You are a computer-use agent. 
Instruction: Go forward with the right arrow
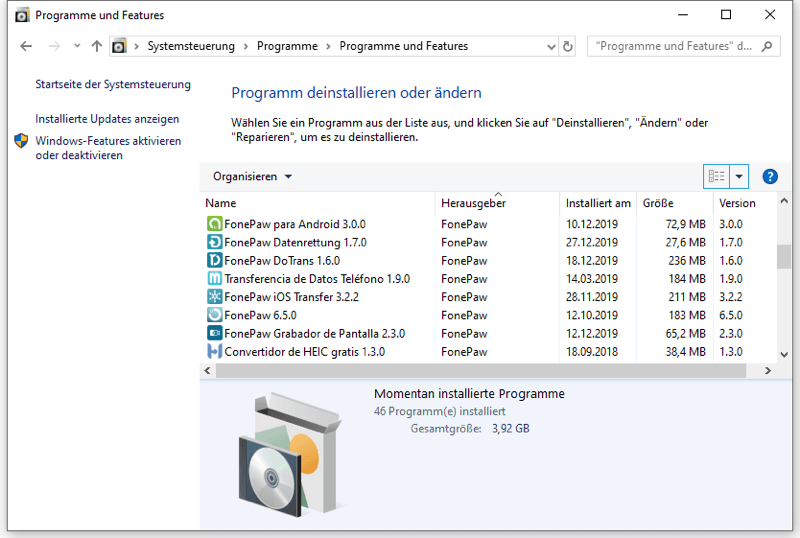pyautogui.click(x=54, y=46)
